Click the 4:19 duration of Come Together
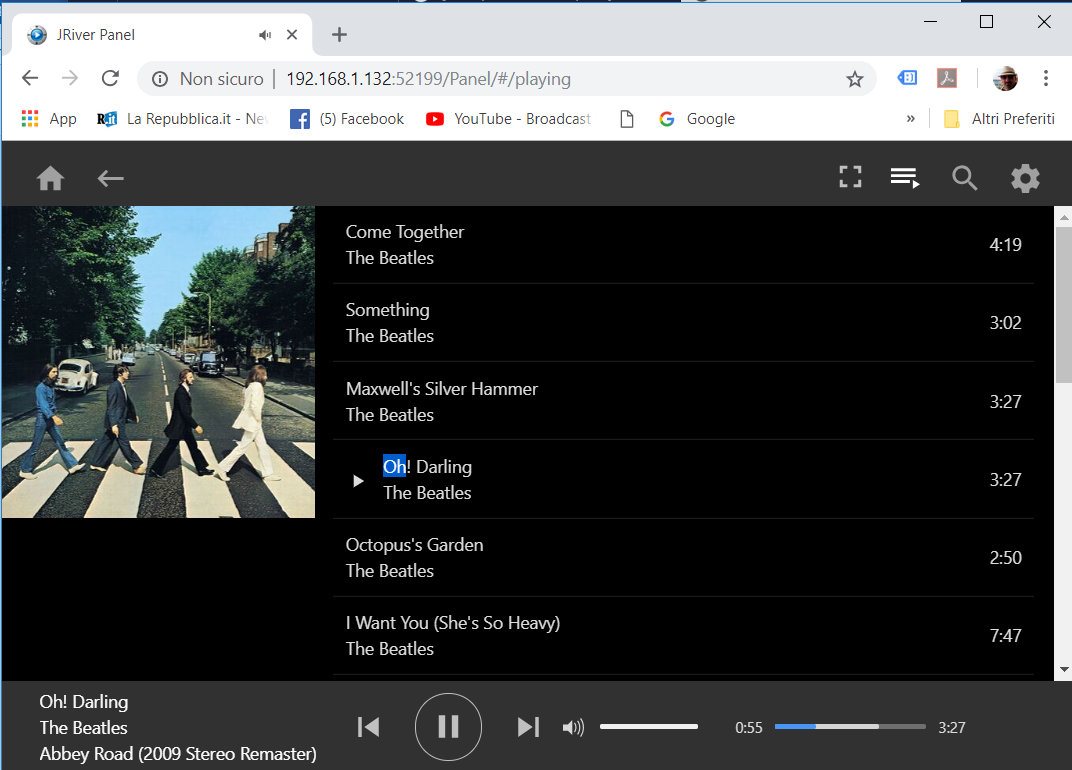 coord(1005,245)
